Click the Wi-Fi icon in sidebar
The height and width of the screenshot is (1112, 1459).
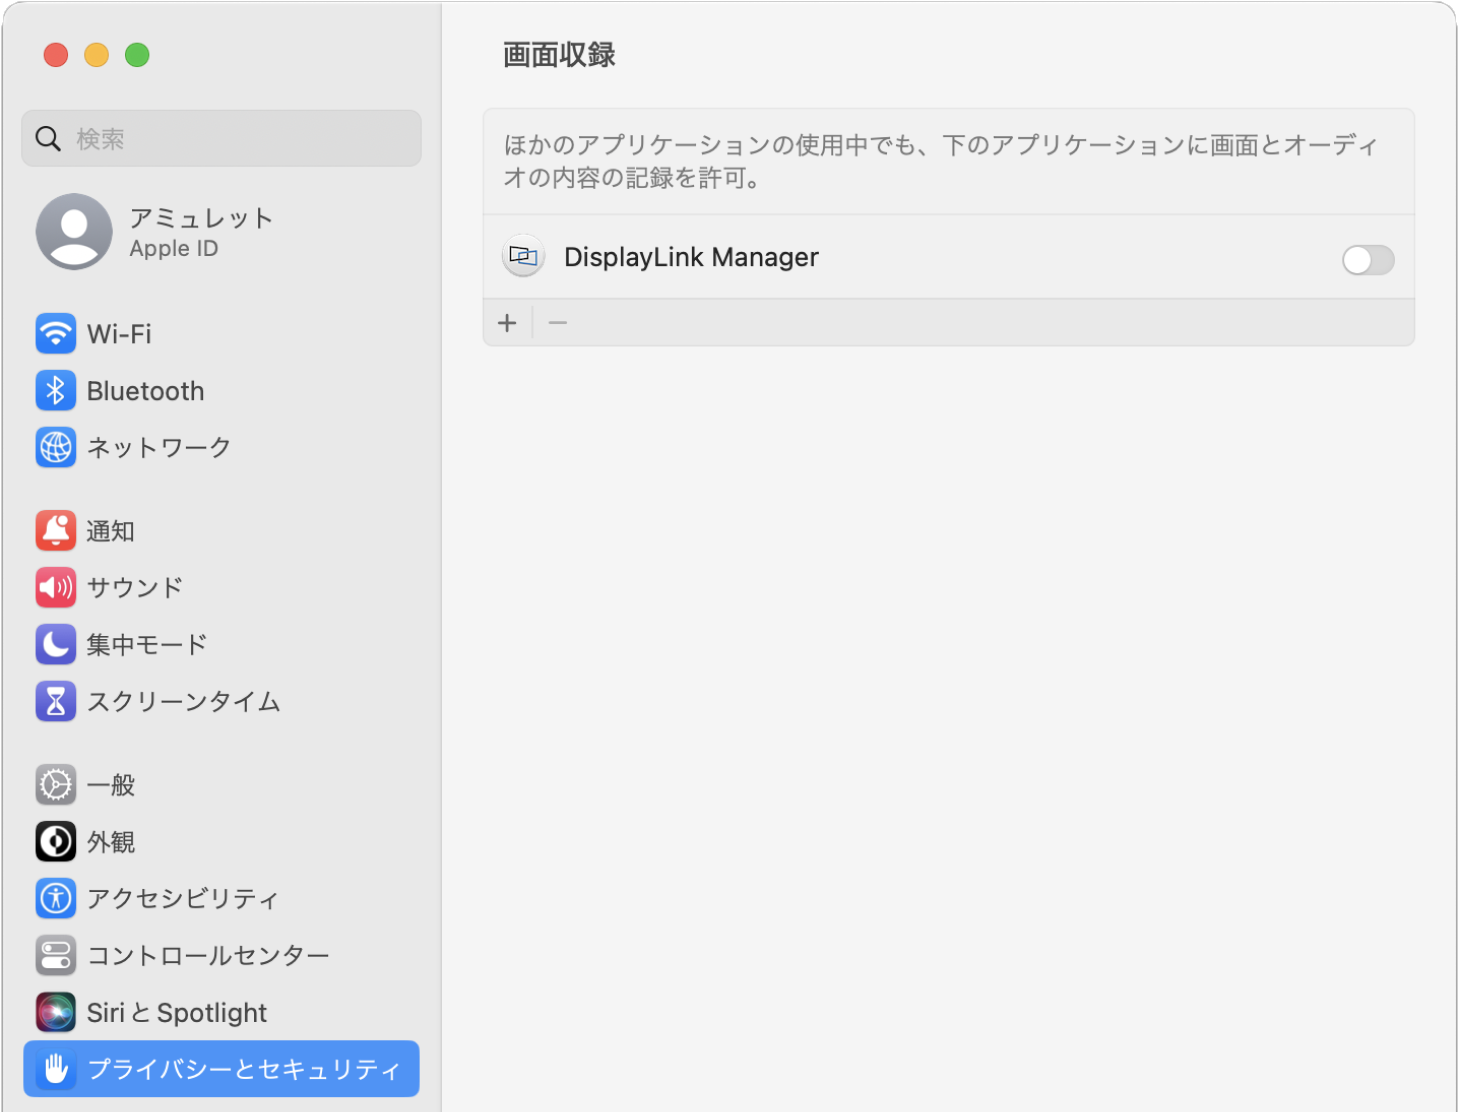pyautogui.click(x=56, y=333)
